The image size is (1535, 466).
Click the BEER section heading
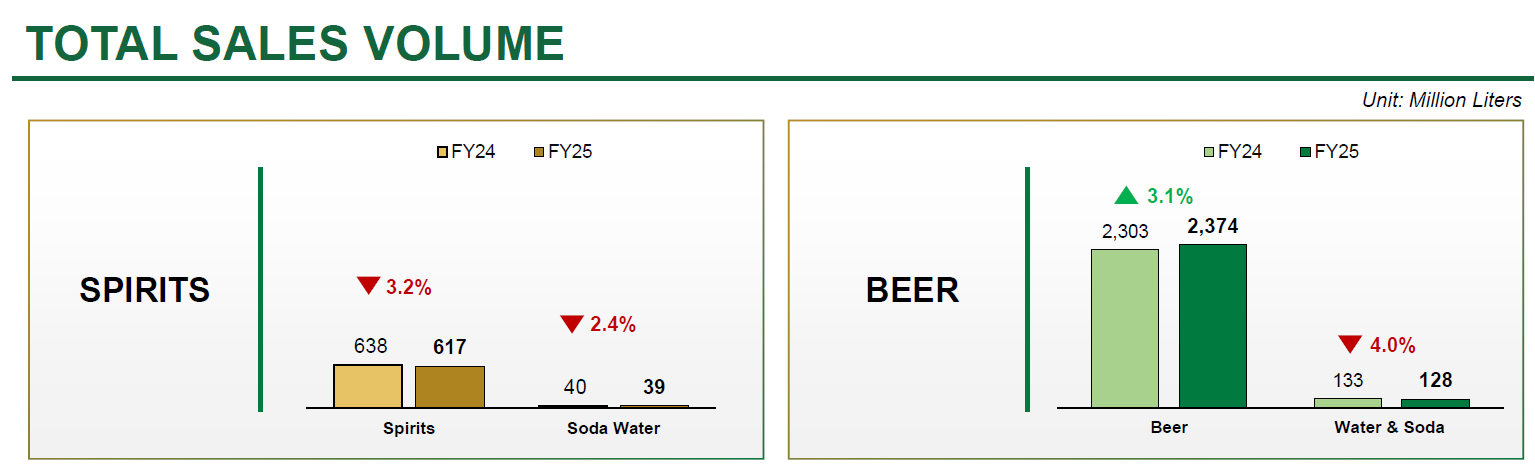point(912,290)
